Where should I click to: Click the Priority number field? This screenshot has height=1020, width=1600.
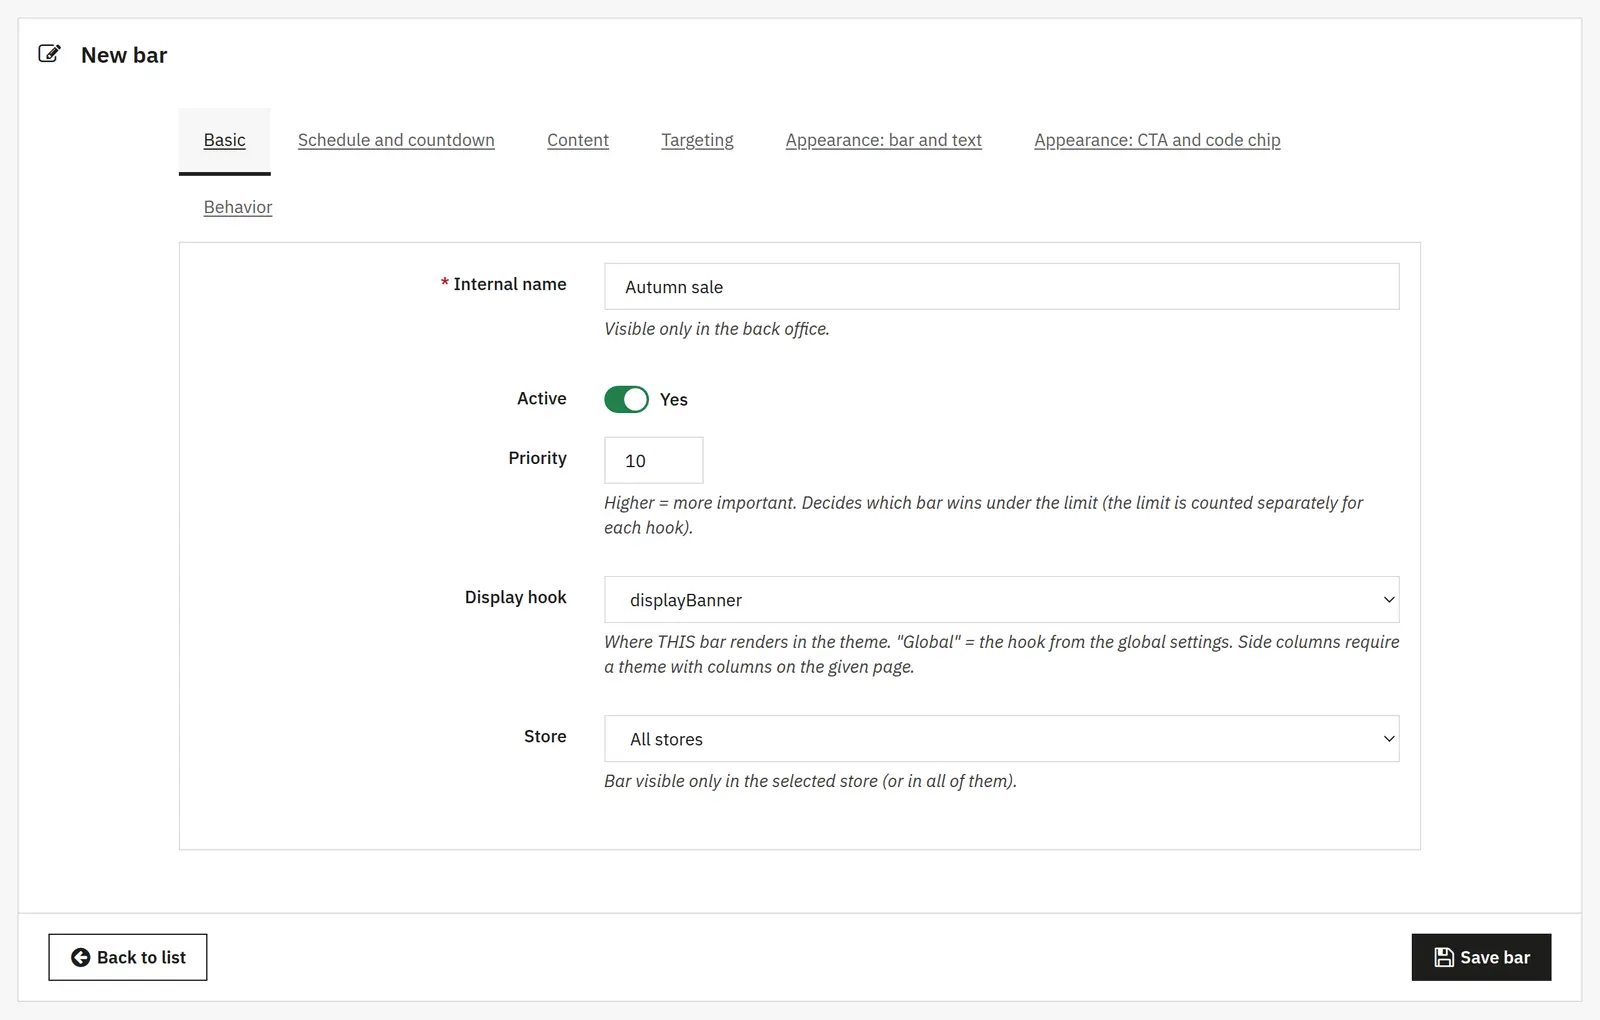point(653,461)
